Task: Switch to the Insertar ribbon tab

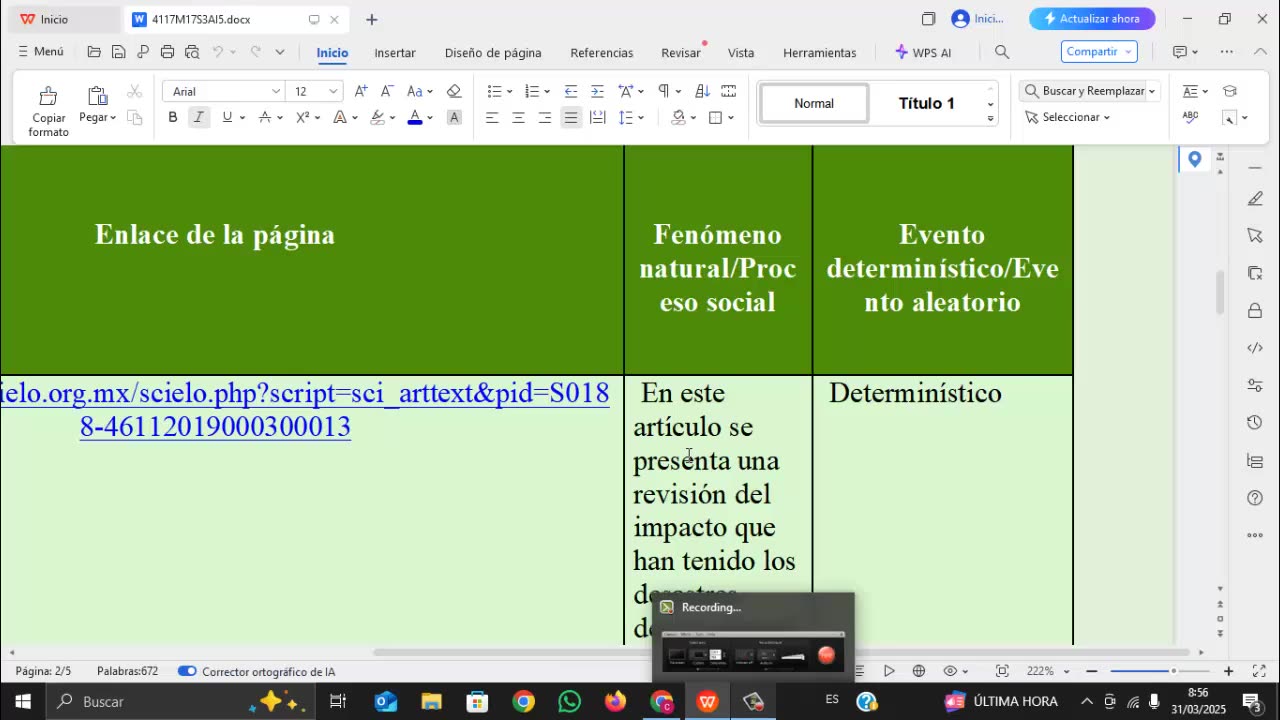Action: point(395,53)
